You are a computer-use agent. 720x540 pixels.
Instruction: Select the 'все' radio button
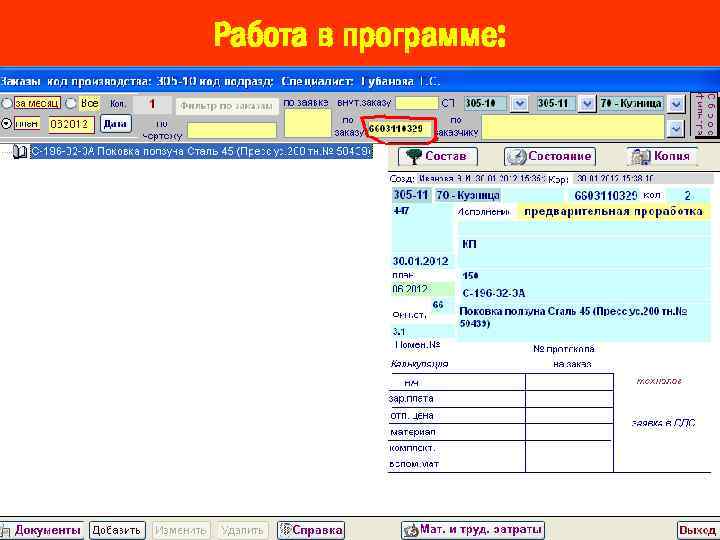[x=70, y=103]
